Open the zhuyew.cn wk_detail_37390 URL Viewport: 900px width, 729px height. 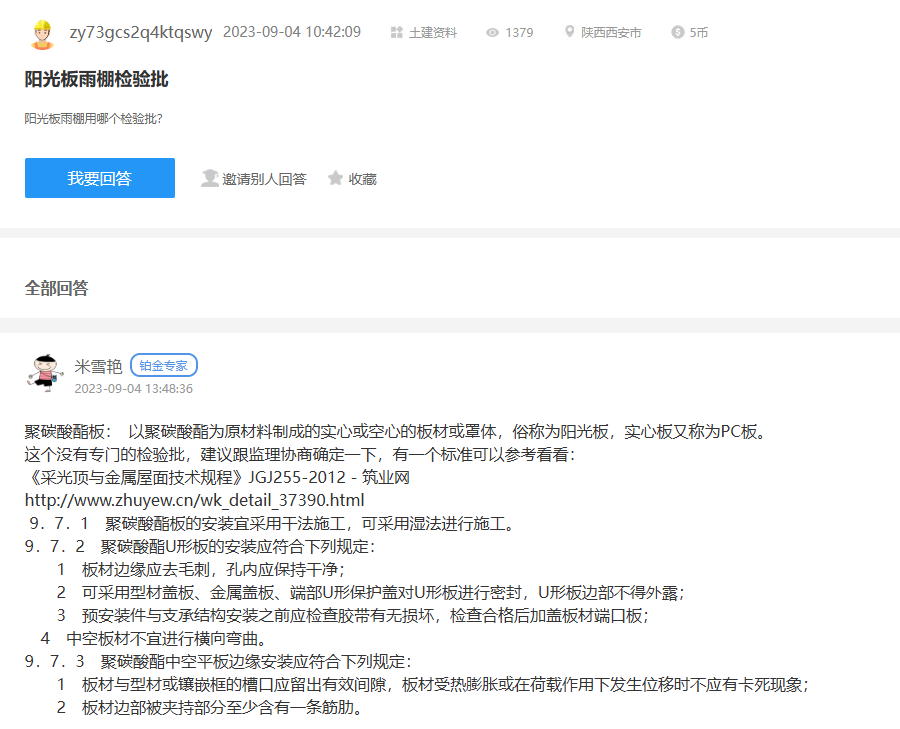click(195, 501)
